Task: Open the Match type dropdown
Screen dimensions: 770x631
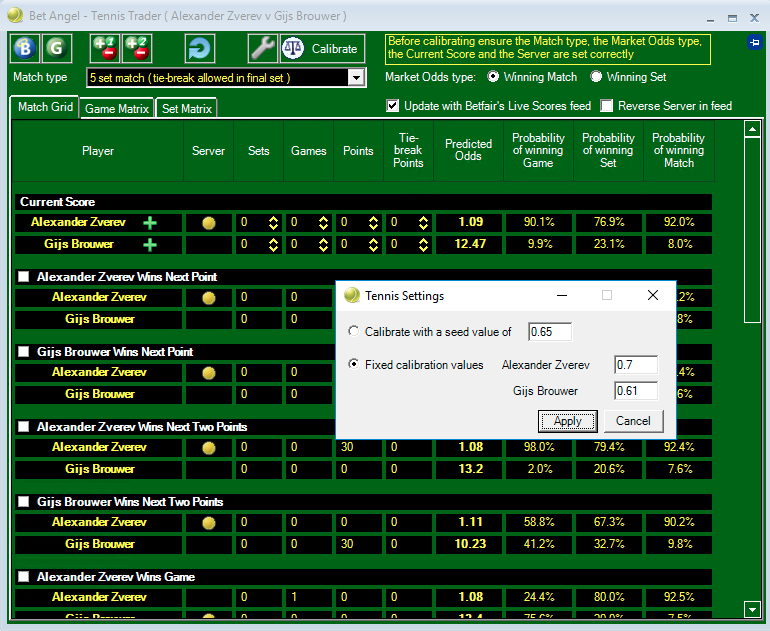Action: (356, 78)
